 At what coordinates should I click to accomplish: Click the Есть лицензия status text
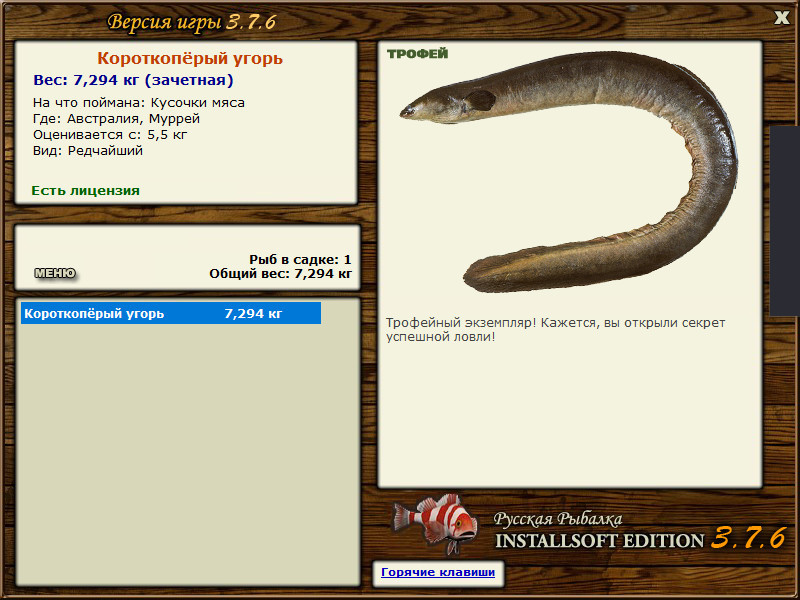[x=86, y=190]
